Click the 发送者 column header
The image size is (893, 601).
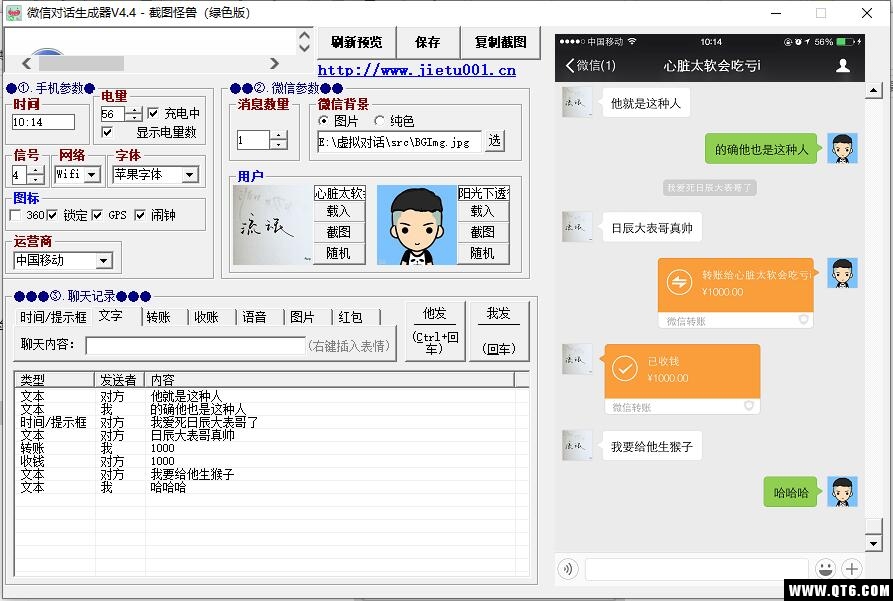(120, 380)
